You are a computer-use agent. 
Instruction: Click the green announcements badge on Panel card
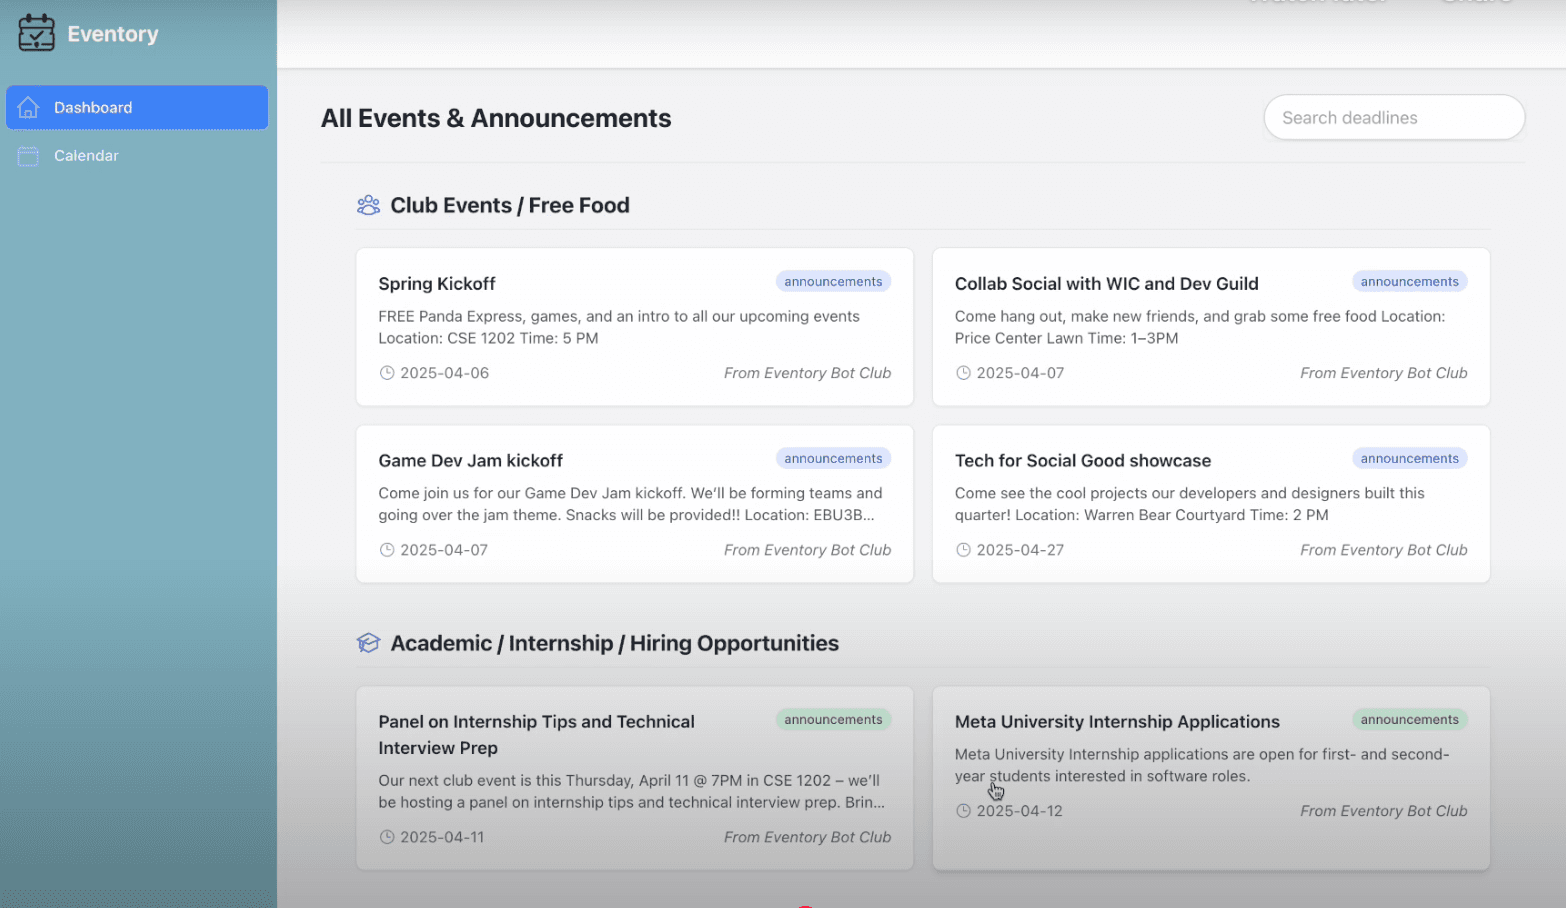(x=833, y=719)
